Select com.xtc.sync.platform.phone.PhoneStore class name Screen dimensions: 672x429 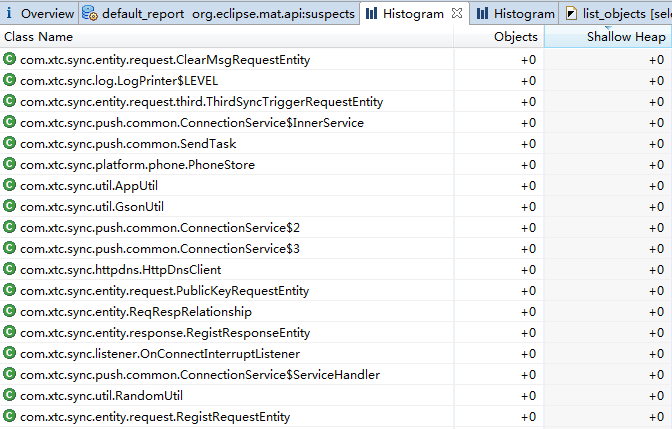click(x=138, y=165)
